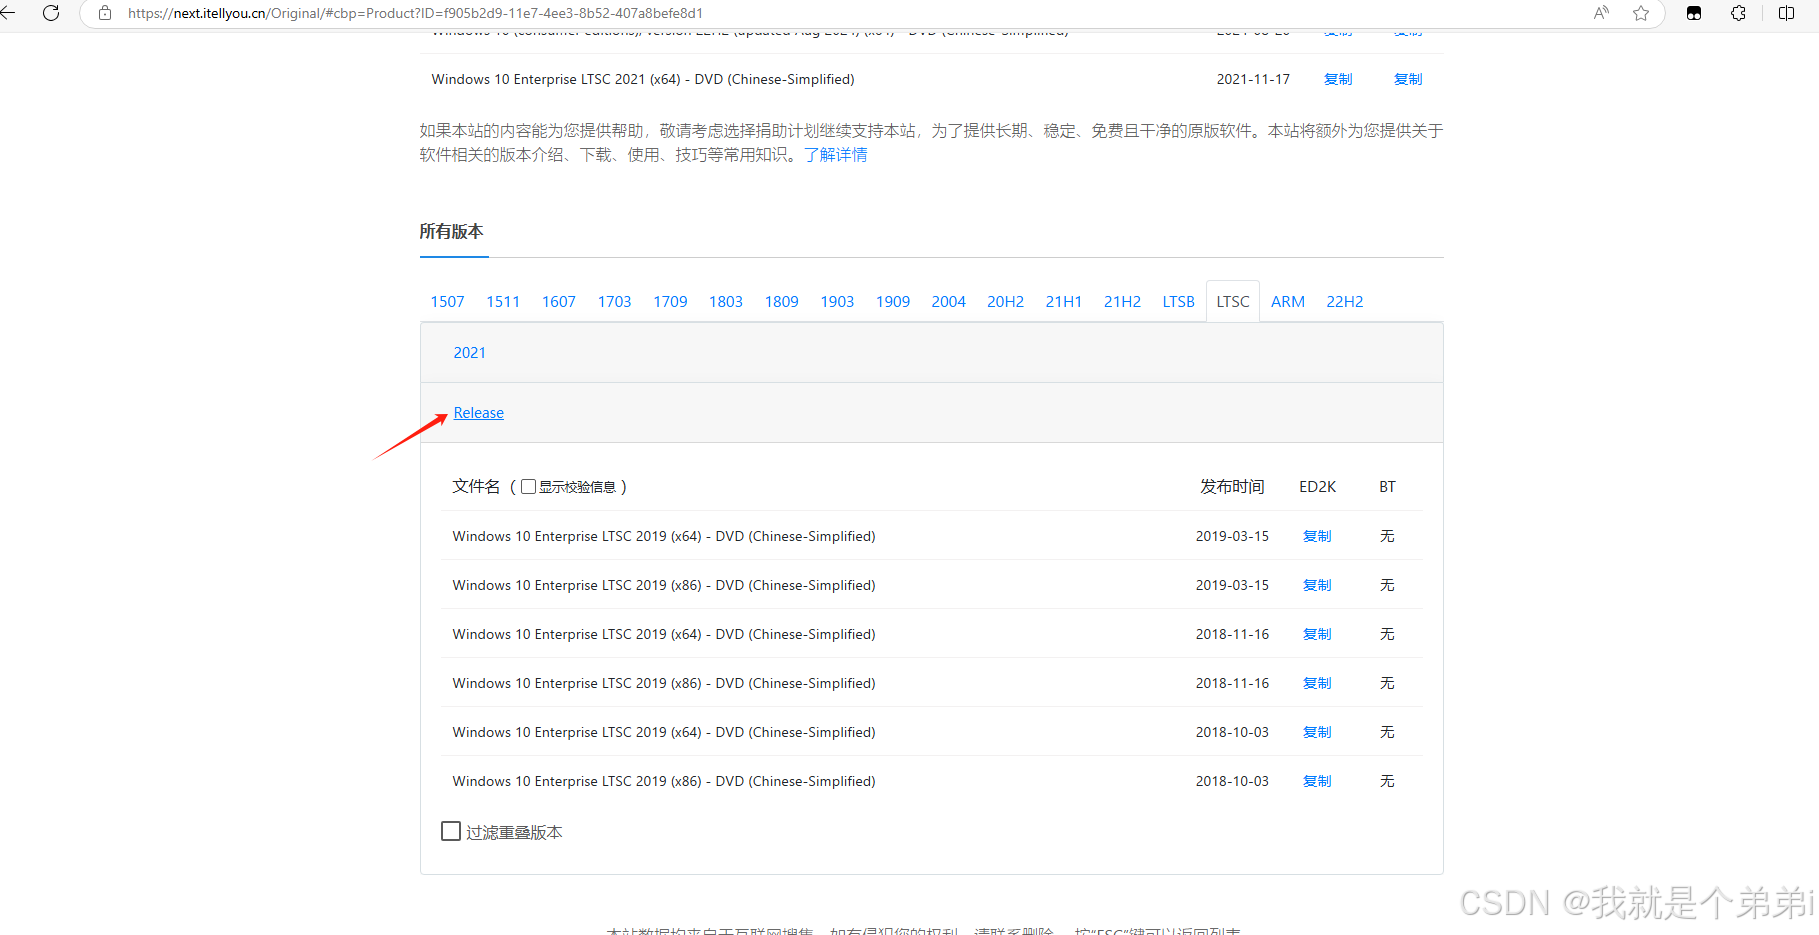Screen dimensions: 1819x935
Task: Switch to the LTSB tab
Action: (x=1179, y=302)
